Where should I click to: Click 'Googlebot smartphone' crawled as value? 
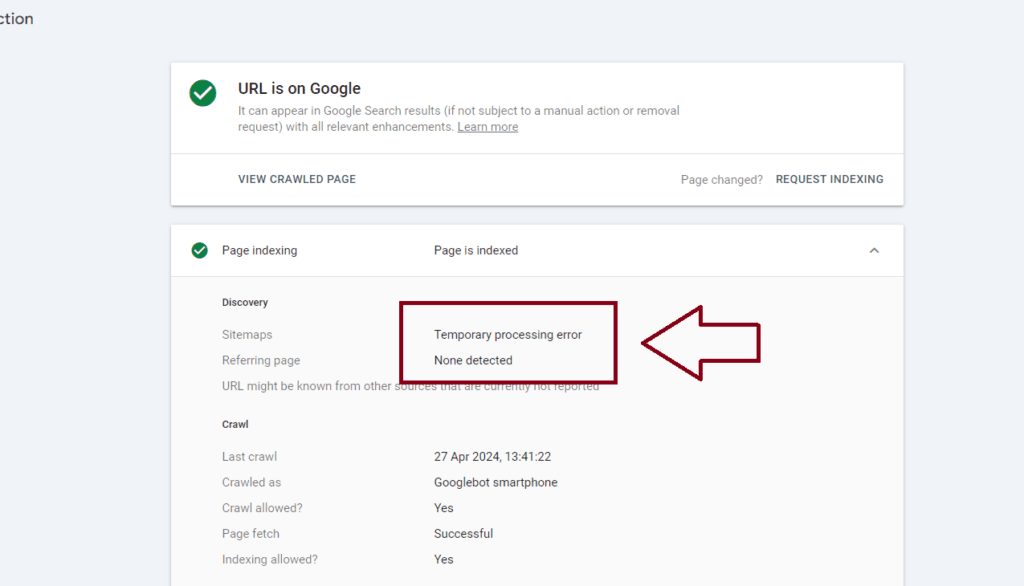[495, 482]
